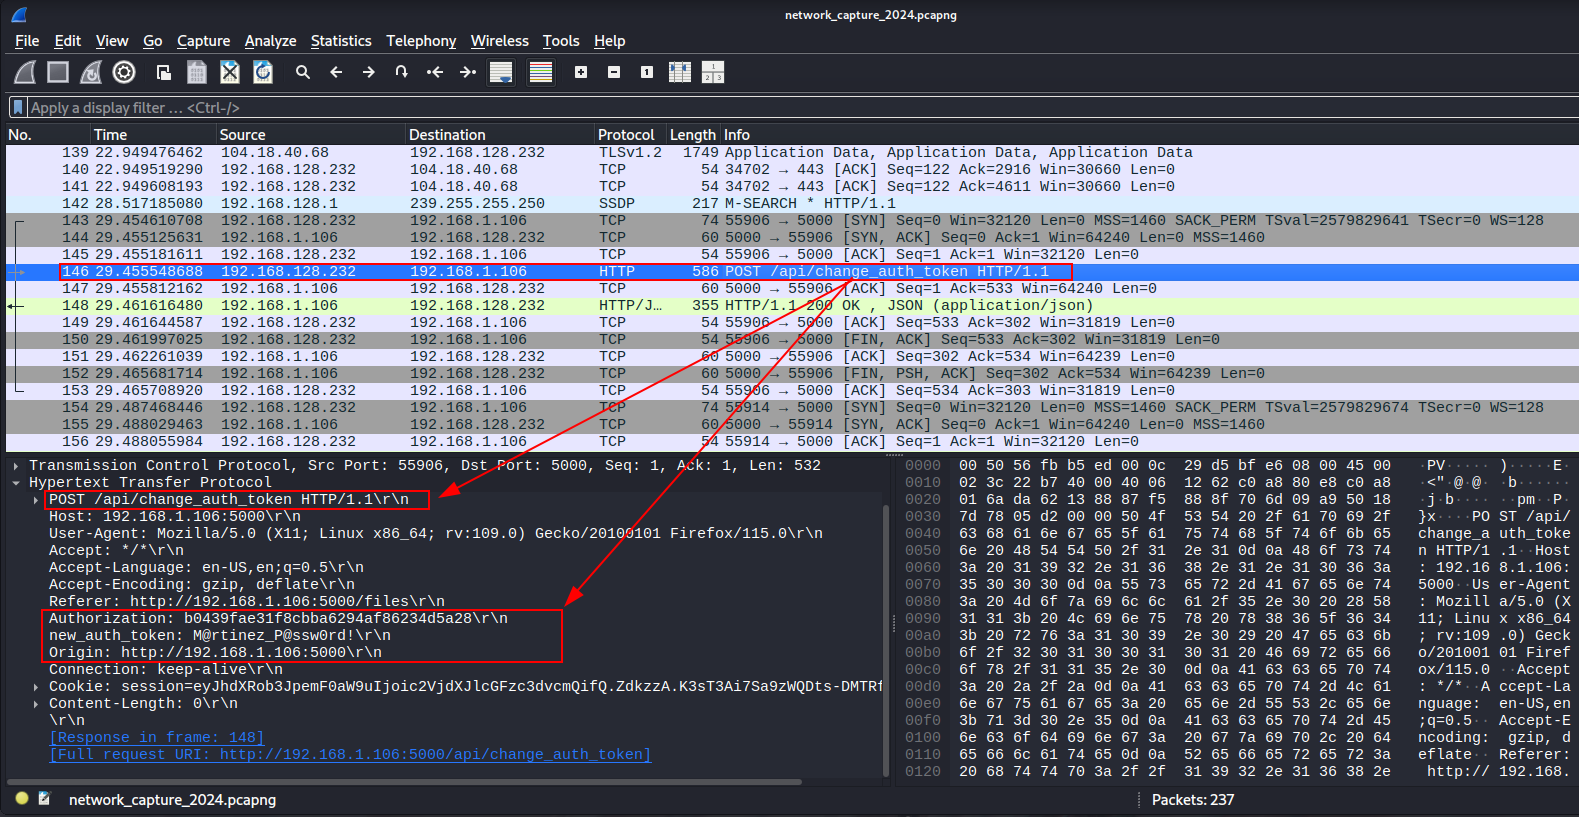Toggle auto-scroll to last packet

(501, 72)
